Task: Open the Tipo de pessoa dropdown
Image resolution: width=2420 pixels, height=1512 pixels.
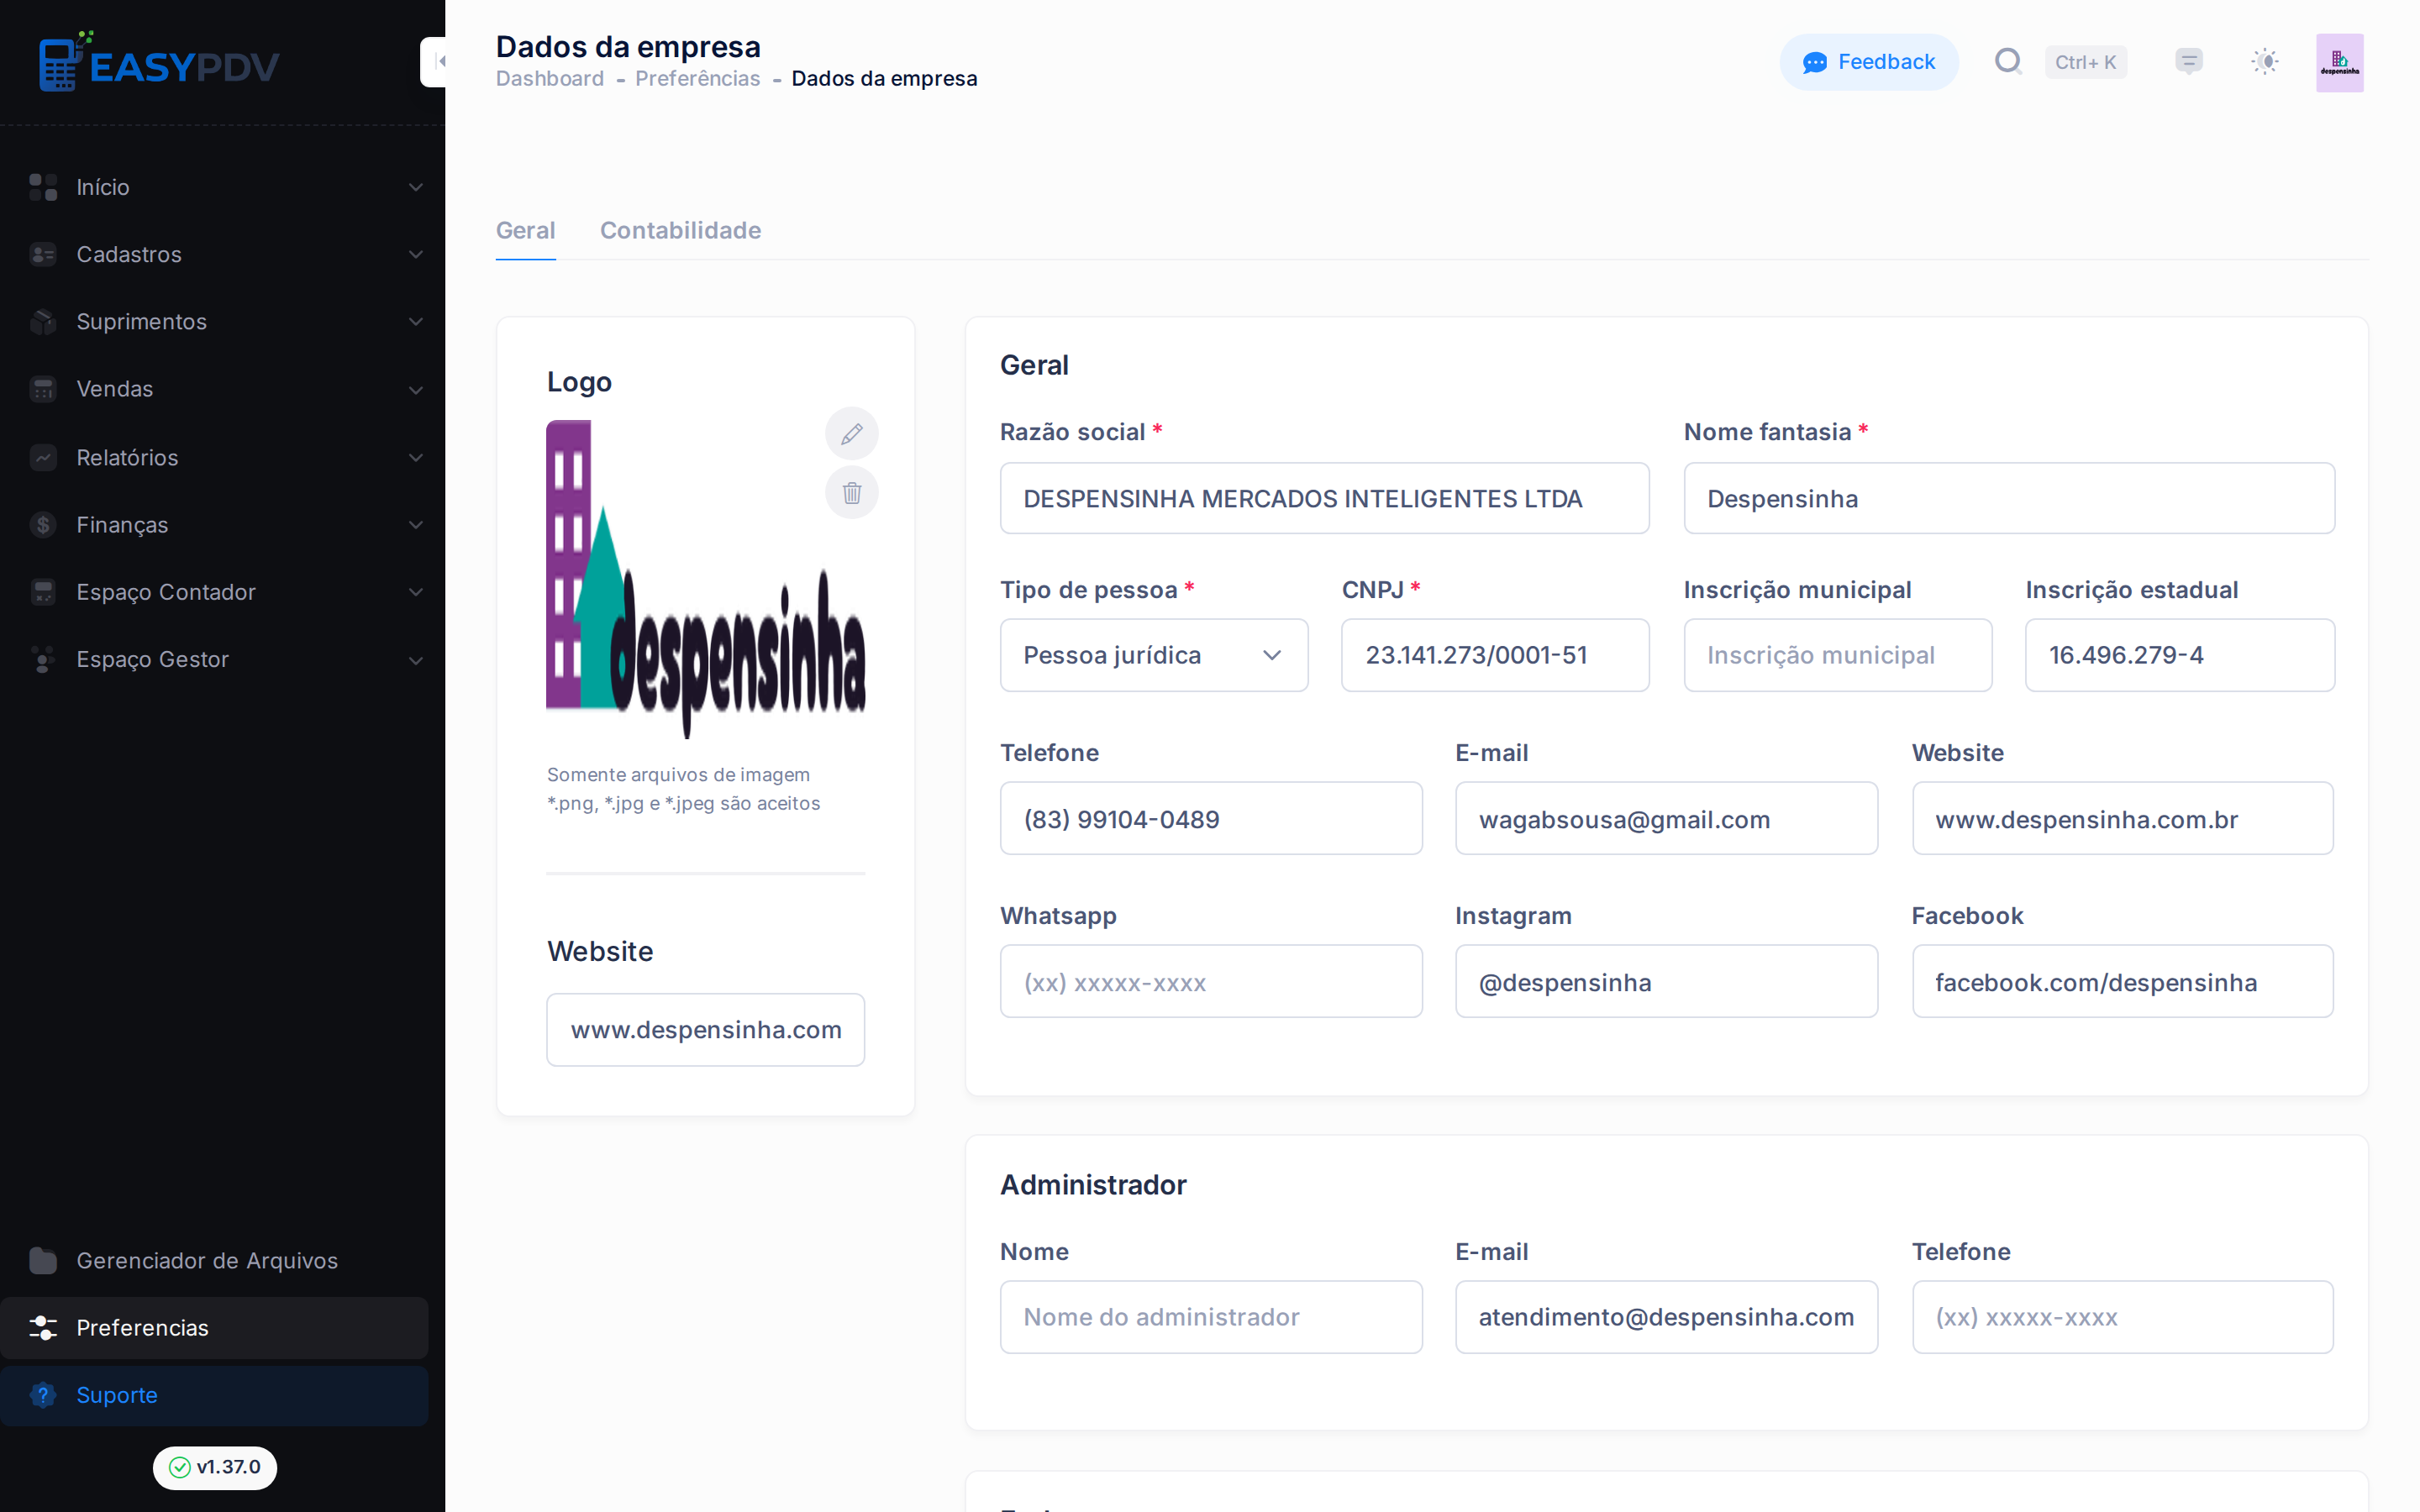Action: point(1153,655)
